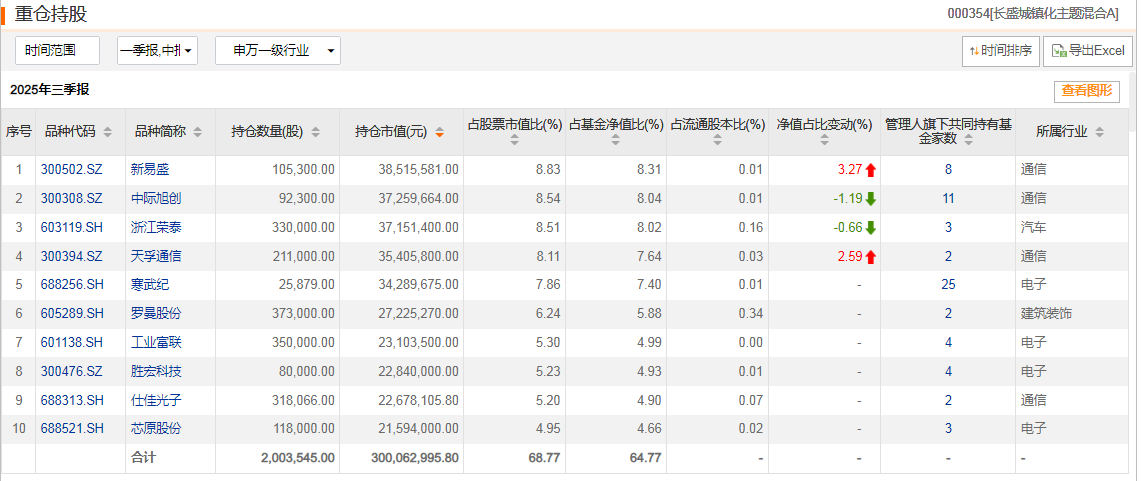Click stock name 工业富联

coord(156,343)
